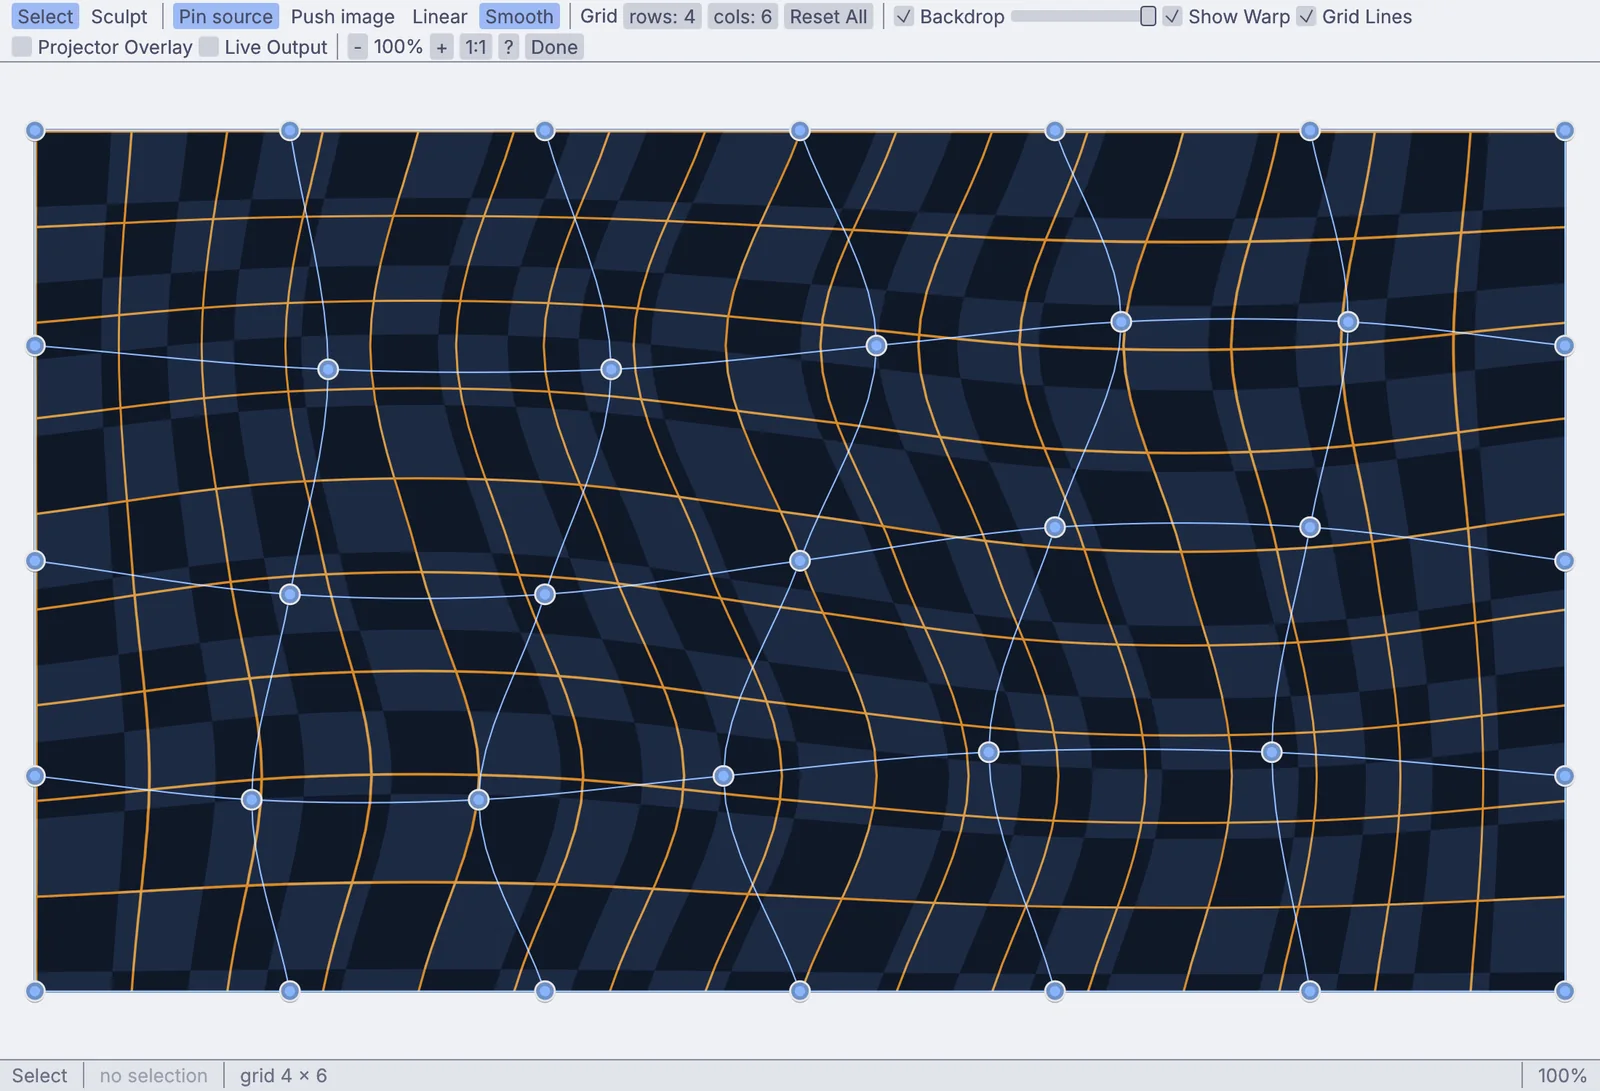The image size is (1600, 1091).
Task: Click the 'no selection' status text
Action: click(x=154, y=1076)
